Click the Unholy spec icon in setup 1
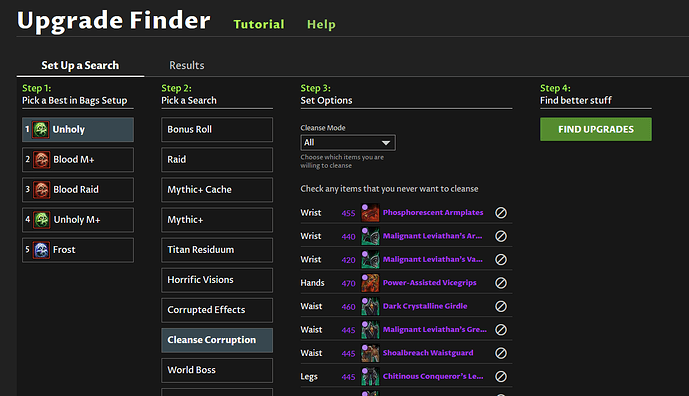The height and width of the screenshot is (396, 689). 41,130
